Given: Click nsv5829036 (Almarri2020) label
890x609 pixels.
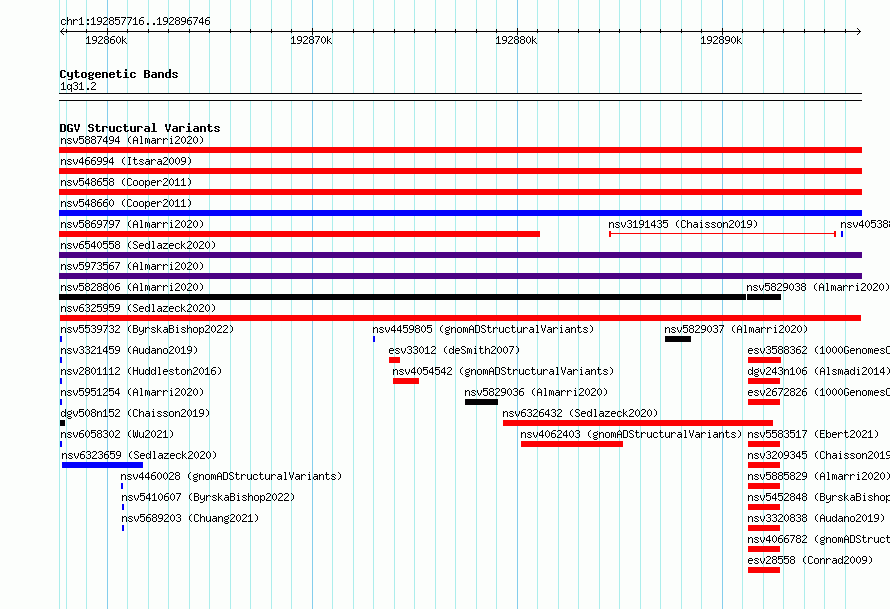Looking at the screenshot, I should point(536,392).
